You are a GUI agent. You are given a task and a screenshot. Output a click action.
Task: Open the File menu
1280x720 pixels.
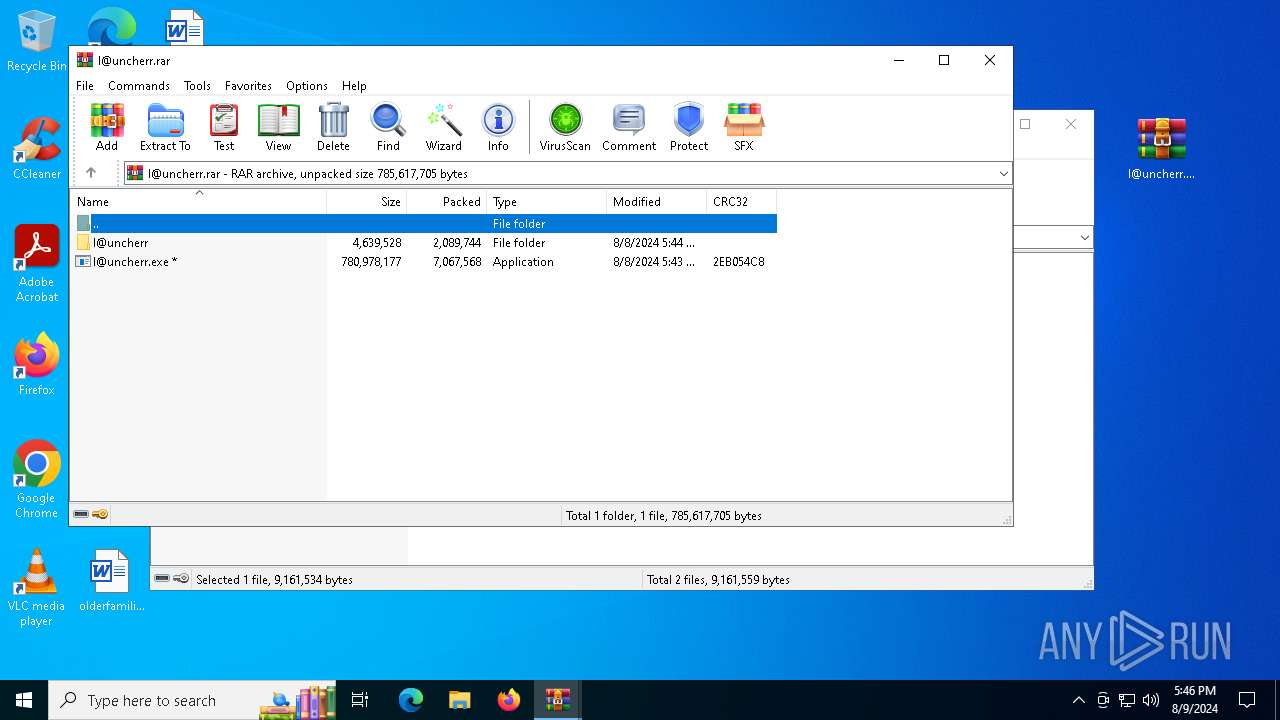85,86
